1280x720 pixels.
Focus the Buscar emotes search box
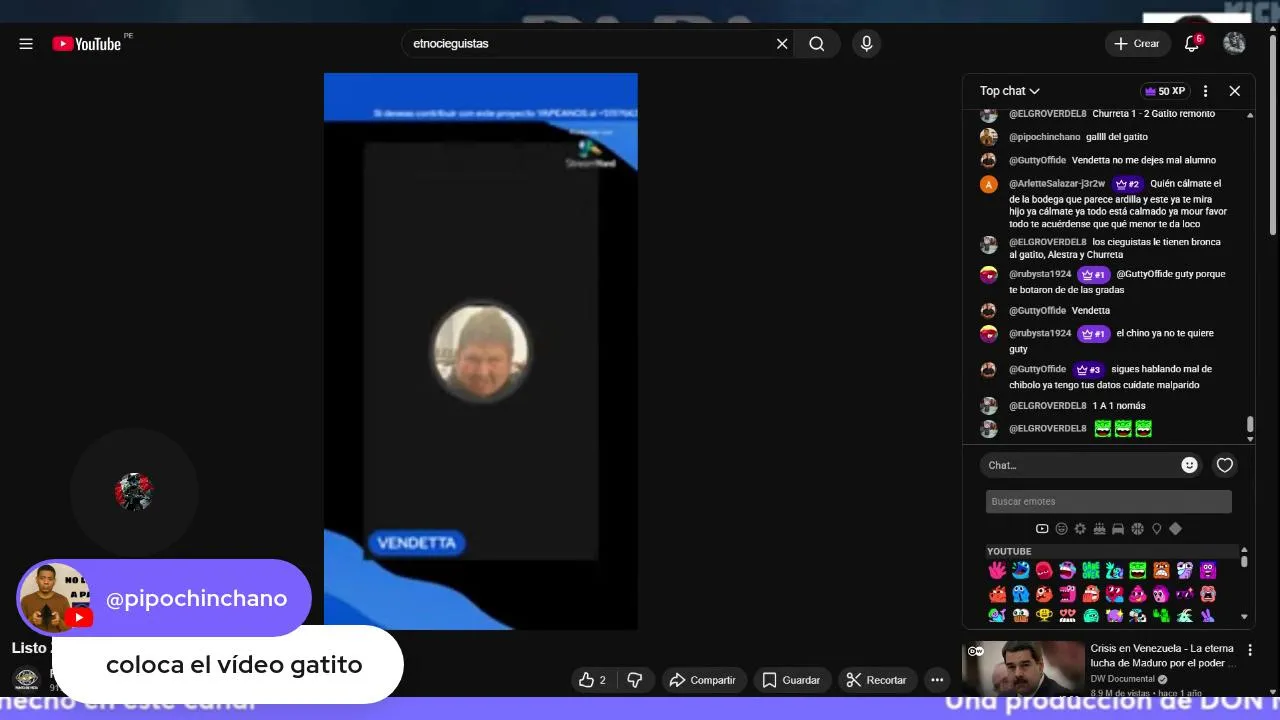pos(1108,501)
